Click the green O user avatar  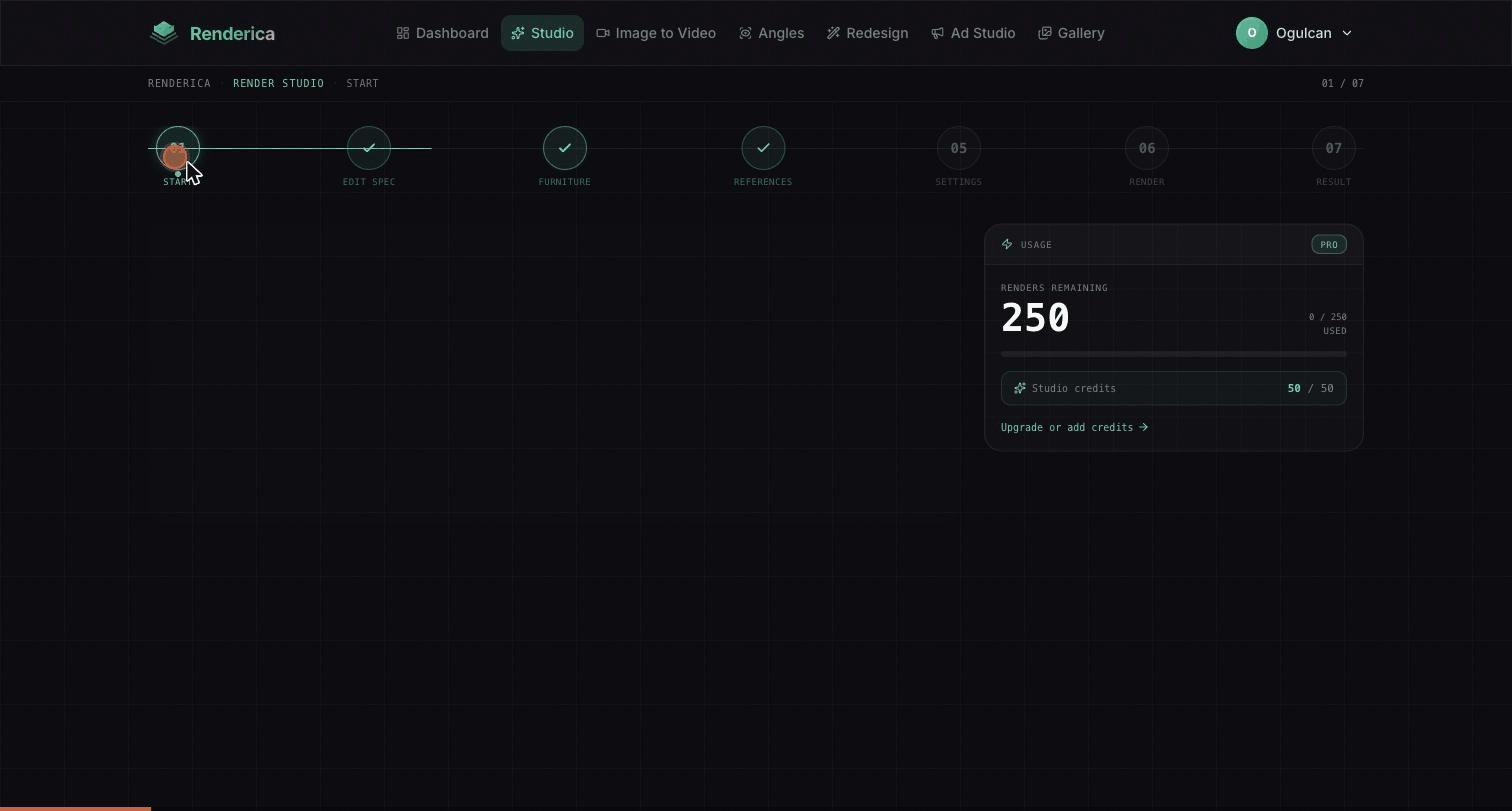click(1252, 33)
